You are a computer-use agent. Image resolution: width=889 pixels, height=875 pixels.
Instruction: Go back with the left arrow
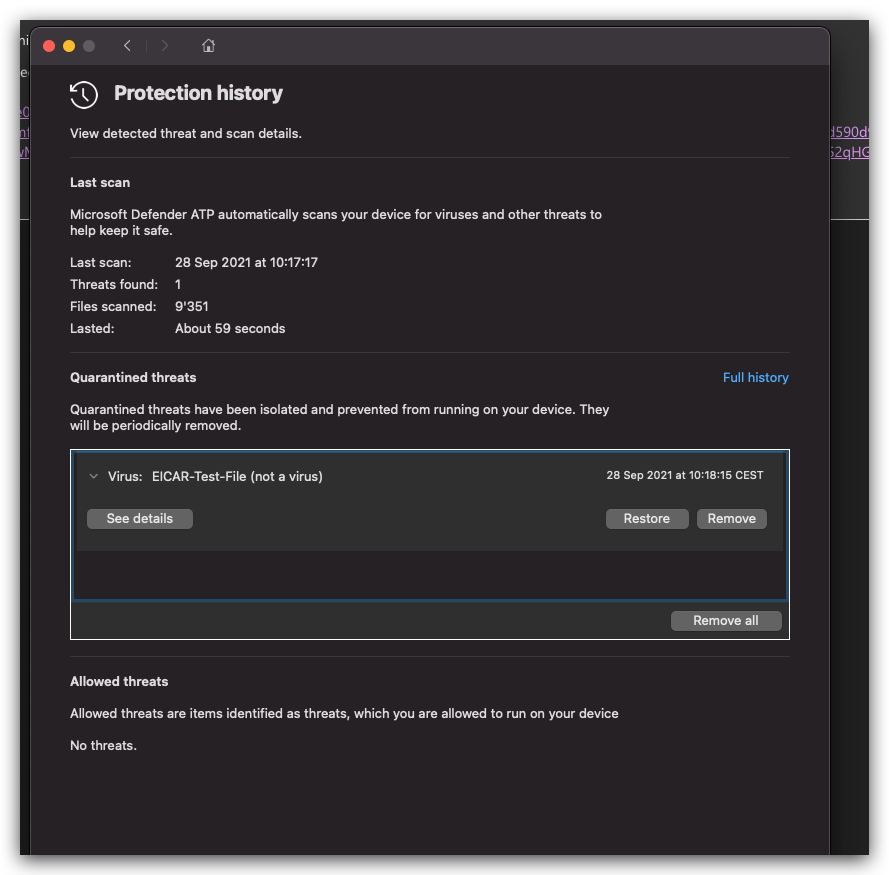(x=127, y=46)
